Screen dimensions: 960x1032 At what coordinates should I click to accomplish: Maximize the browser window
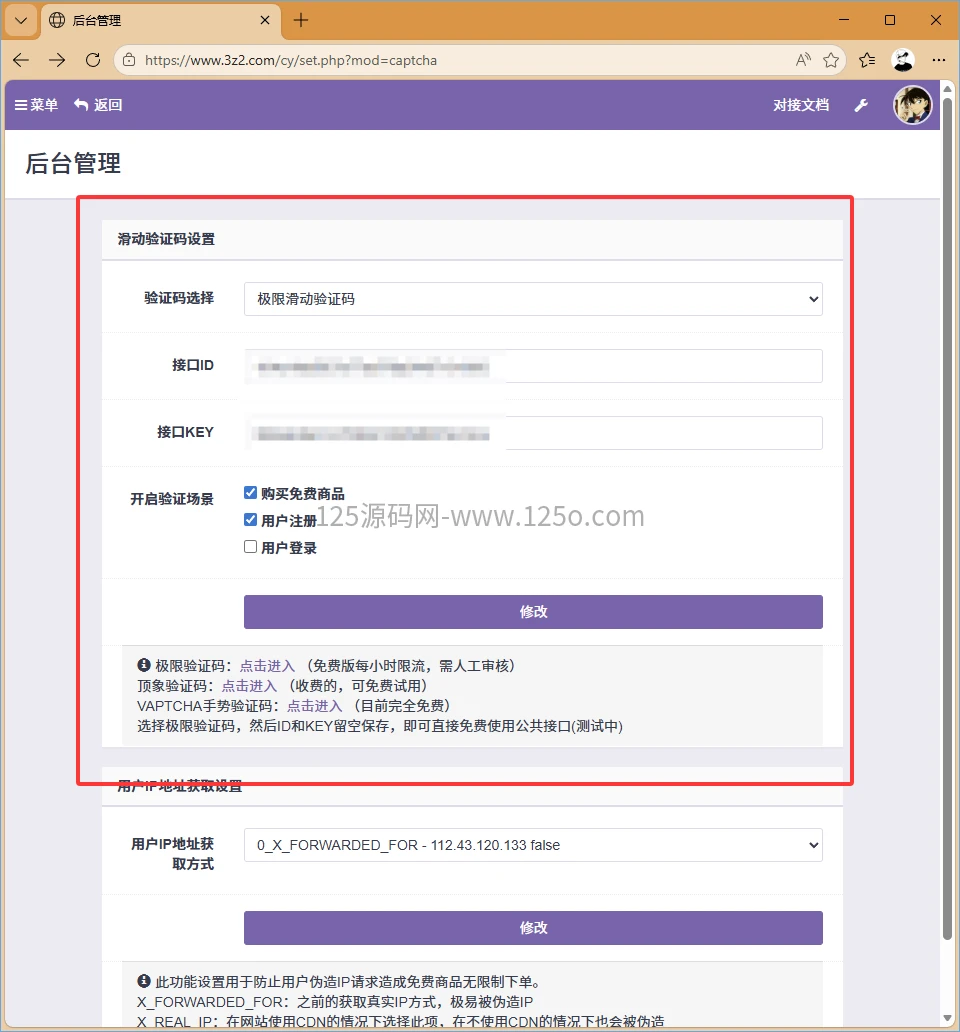[x=890, y=20]
